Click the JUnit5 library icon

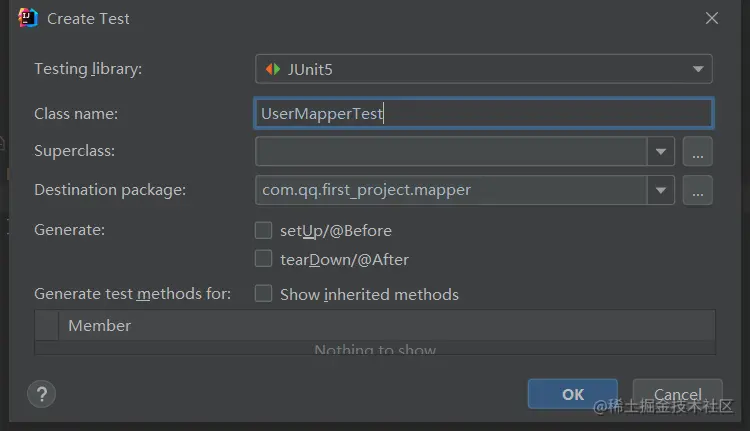click(272, 69)
